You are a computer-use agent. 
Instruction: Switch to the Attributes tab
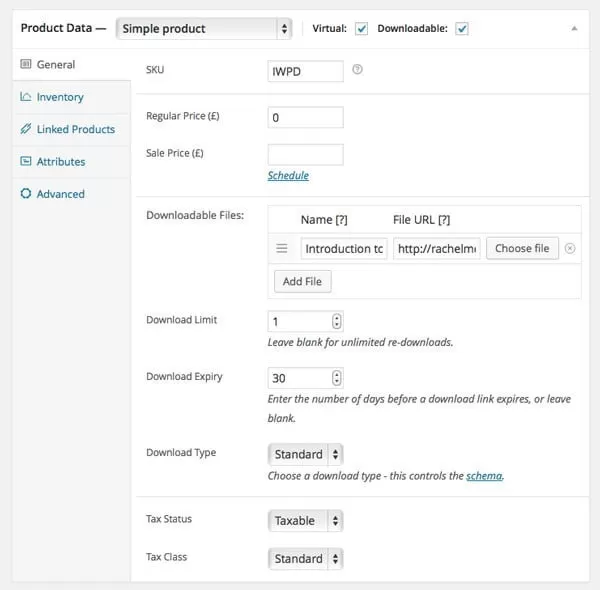(72, 161)
